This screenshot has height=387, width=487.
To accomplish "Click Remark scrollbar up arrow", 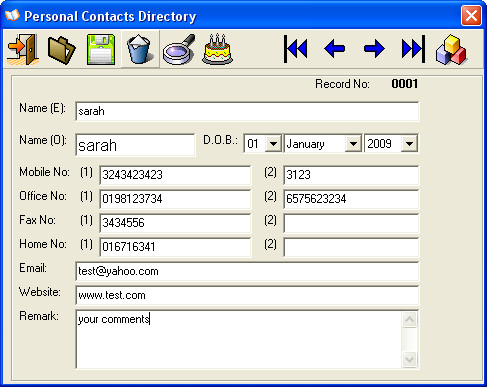I will [409, 320].
